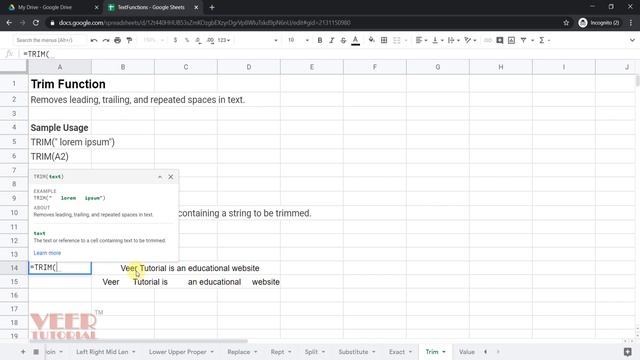Open vertical align dropdown
The height and width of the screenshot is (360, 640).
(x=437, y=40)
